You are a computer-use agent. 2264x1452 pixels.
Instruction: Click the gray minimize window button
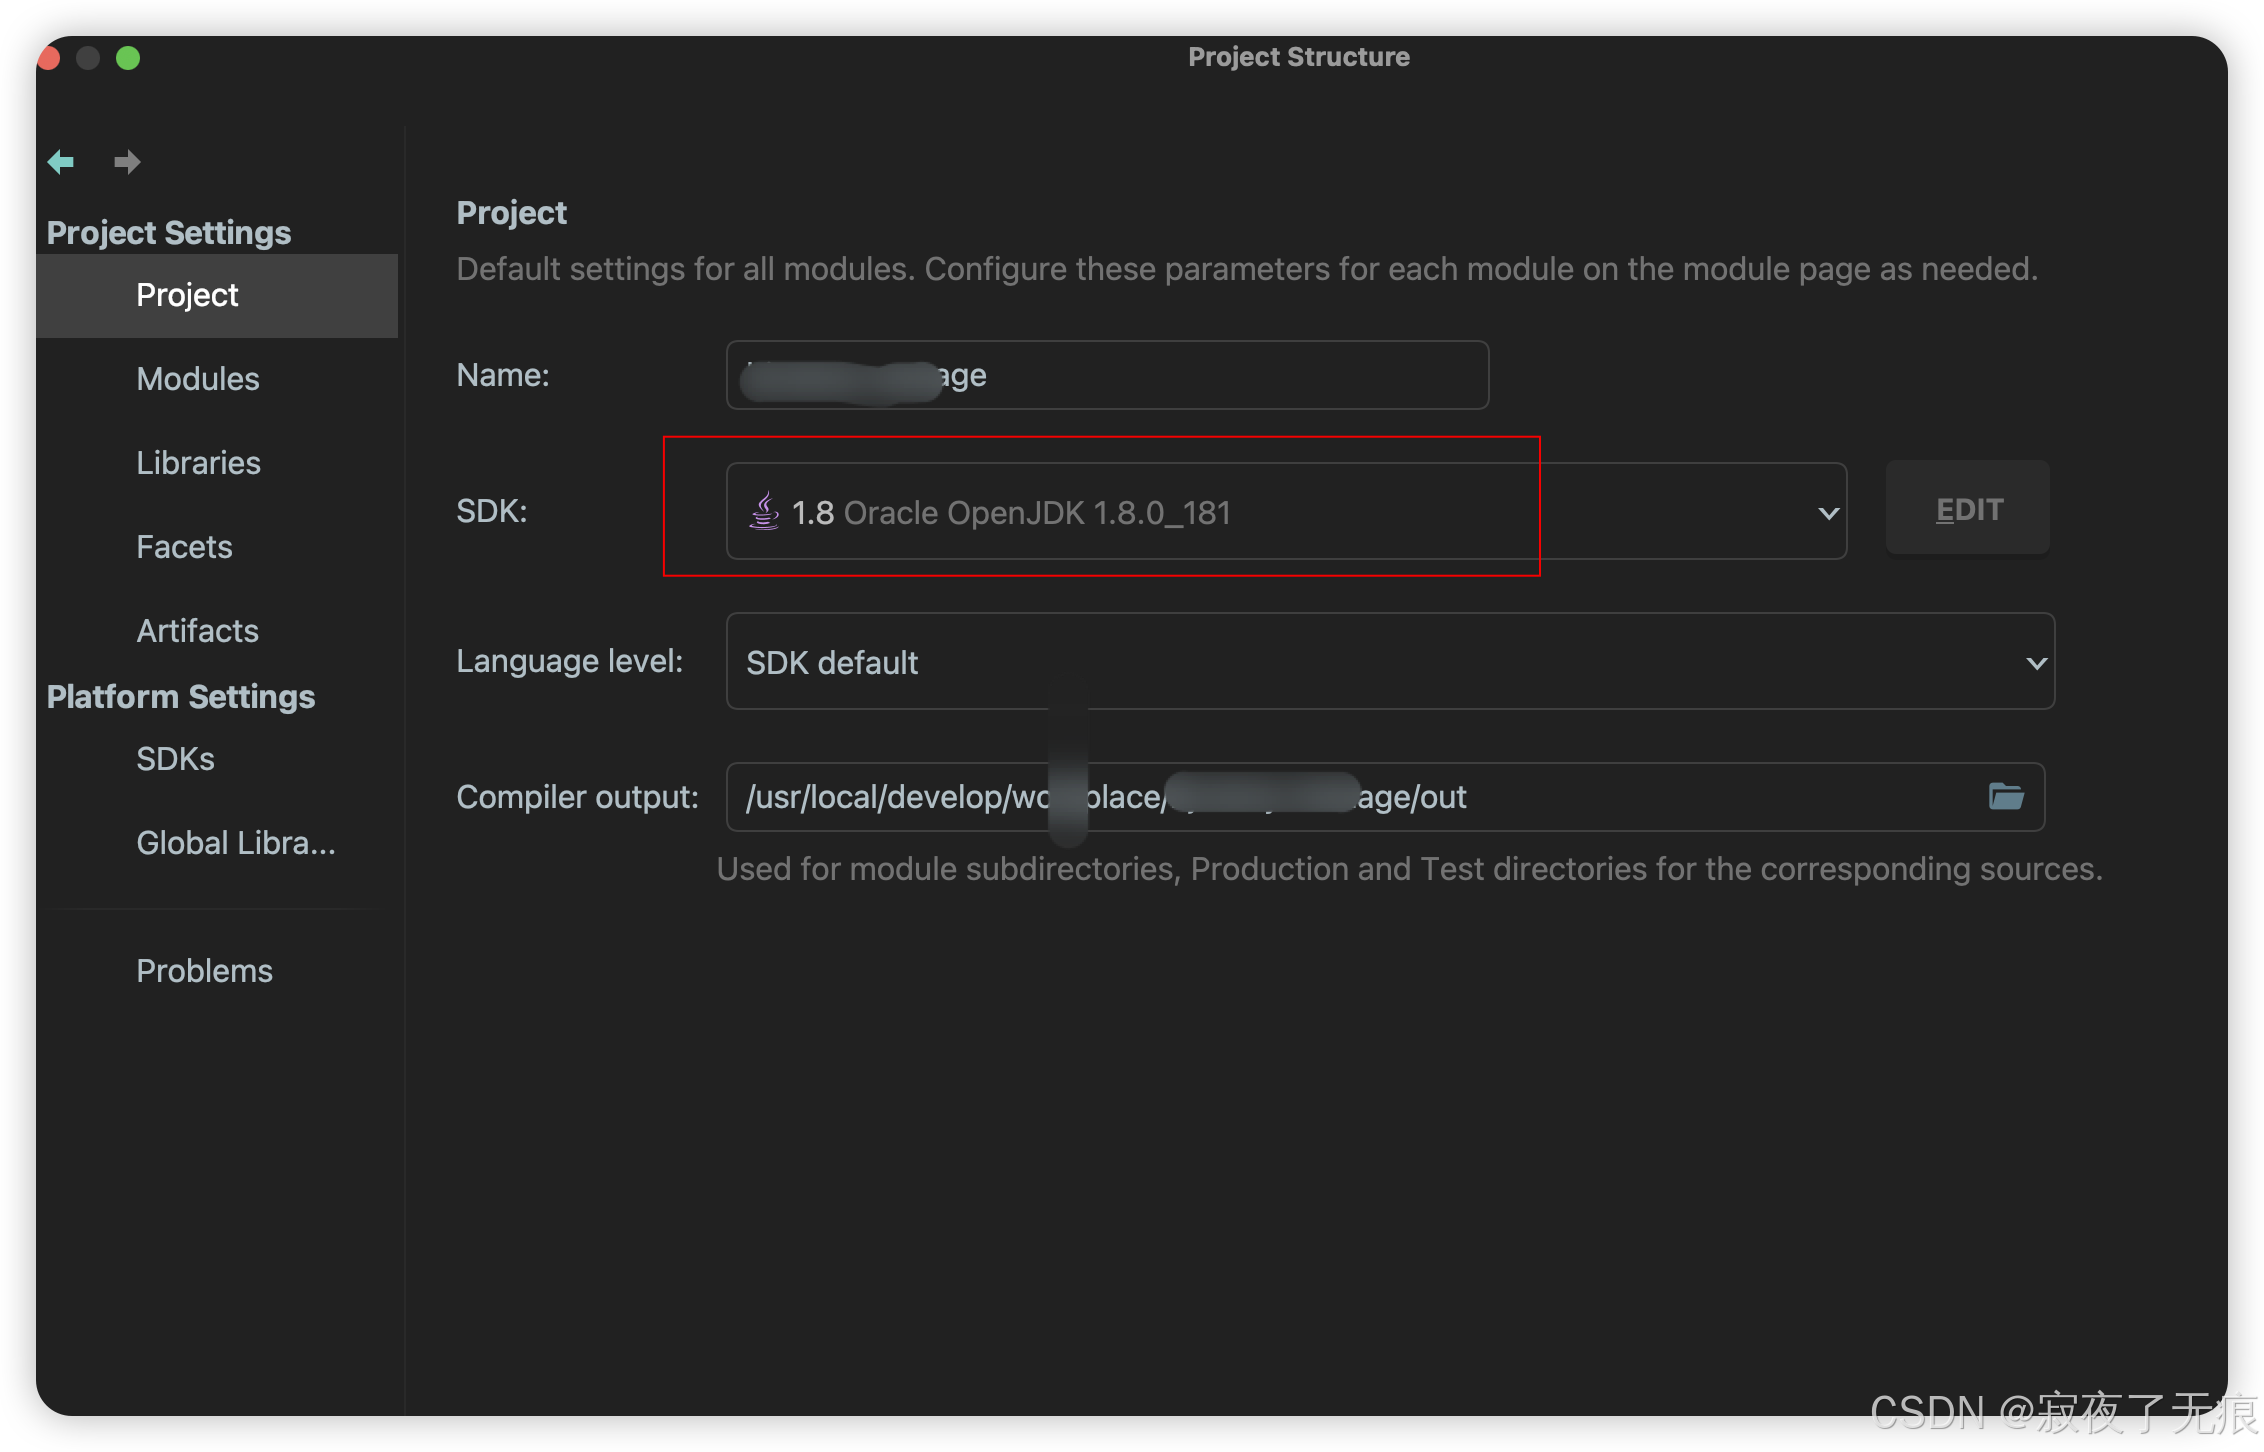88,58
